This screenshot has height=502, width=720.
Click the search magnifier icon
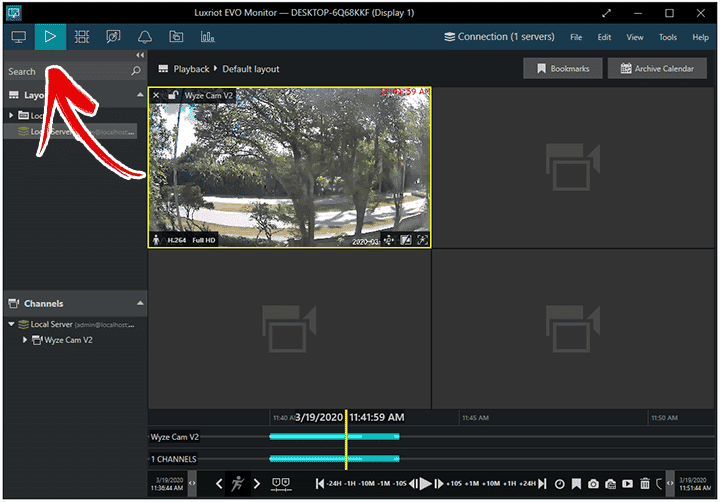click(x=136, y=72)
